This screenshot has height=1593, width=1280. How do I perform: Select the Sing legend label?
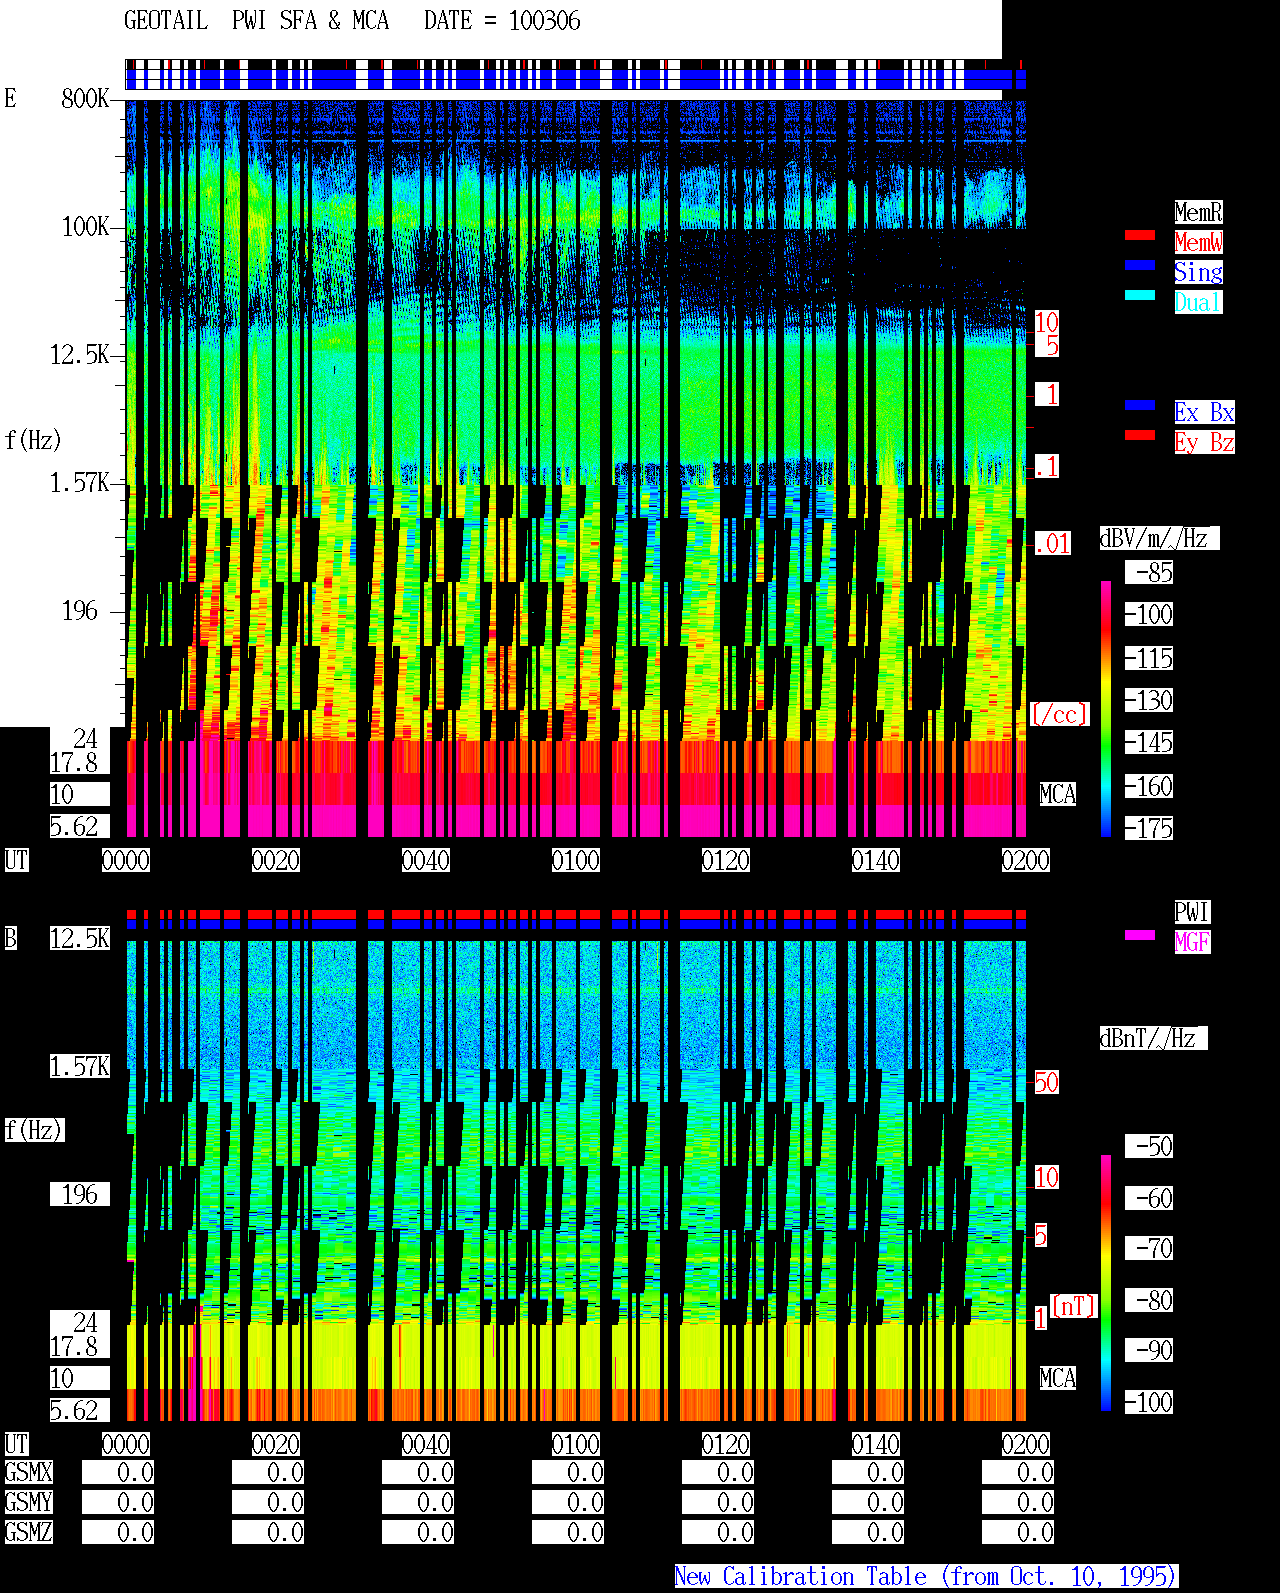tap(1198, 272)
